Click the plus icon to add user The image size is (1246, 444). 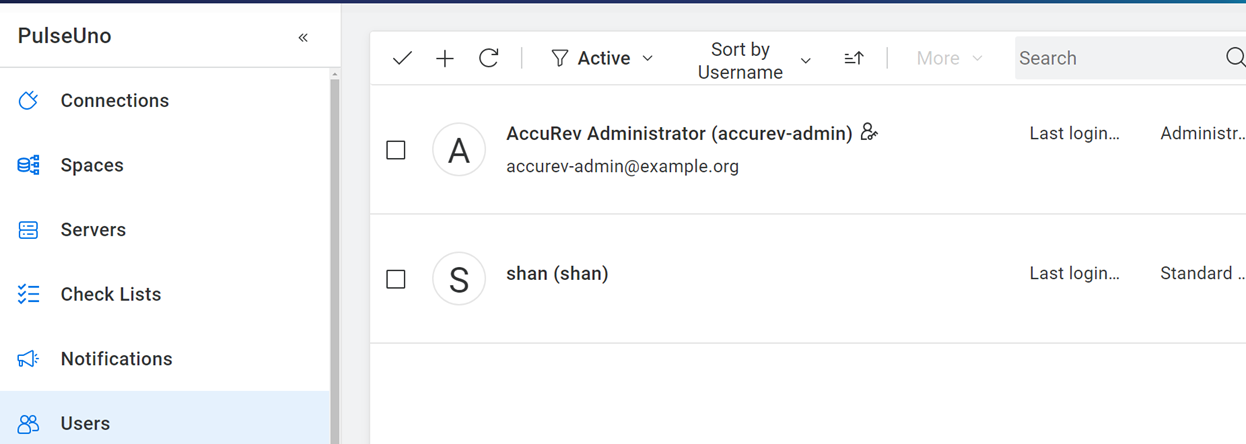click(x=445, y=58)
